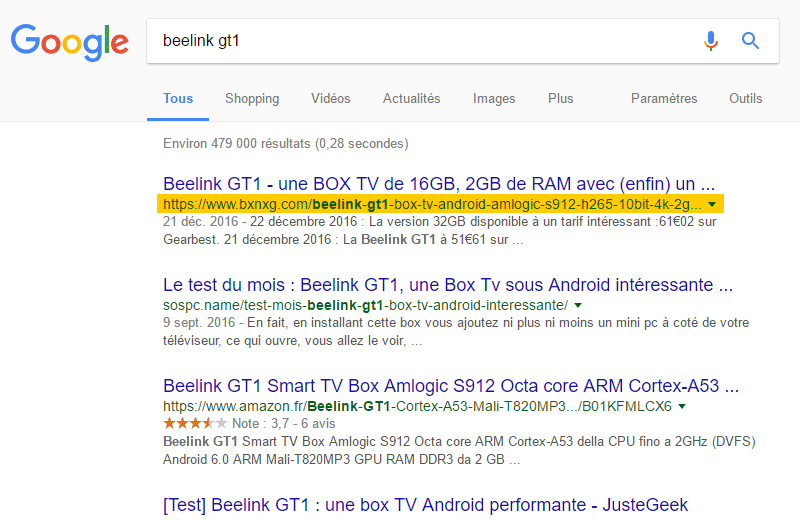Click the highlighted bxnxg.com URL

[432, 204]
